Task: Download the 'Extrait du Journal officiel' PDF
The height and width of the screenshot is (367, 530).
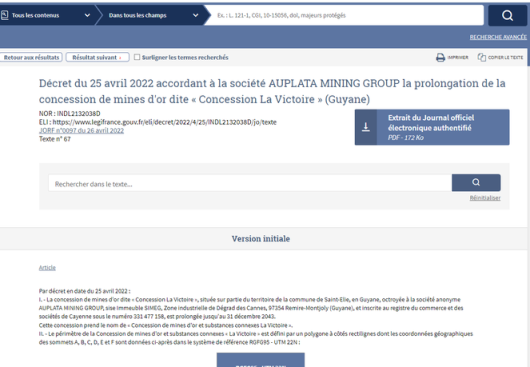Action: tap(432, 127)
